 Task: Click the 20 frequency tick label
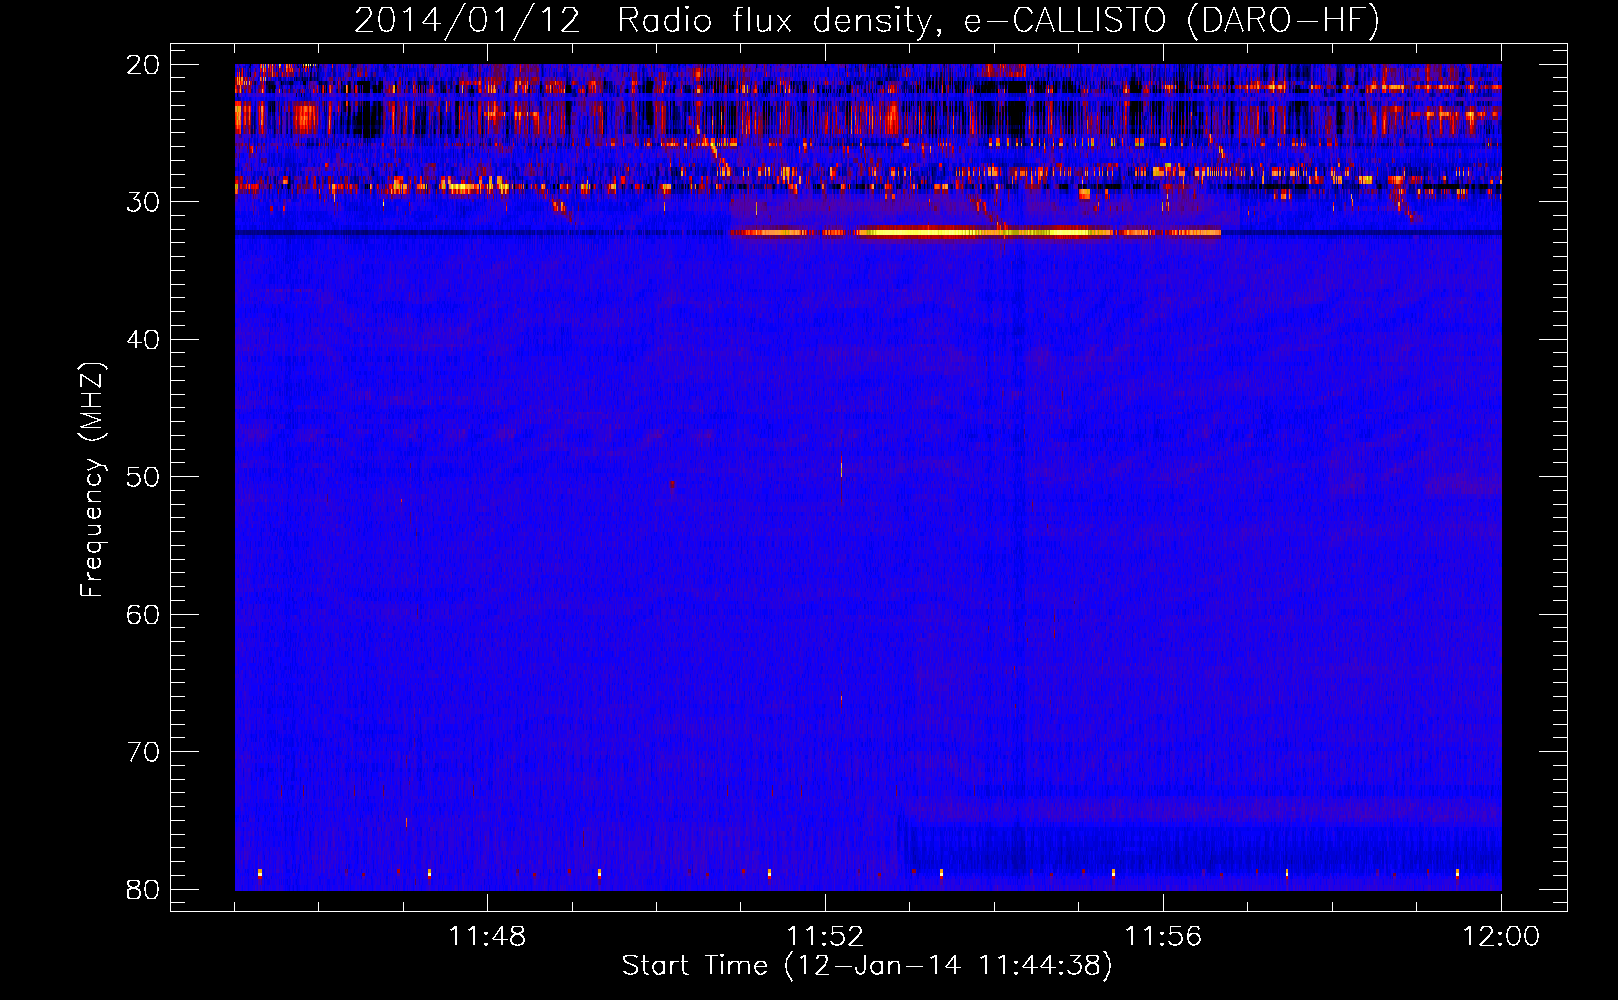tap(144, 65)
